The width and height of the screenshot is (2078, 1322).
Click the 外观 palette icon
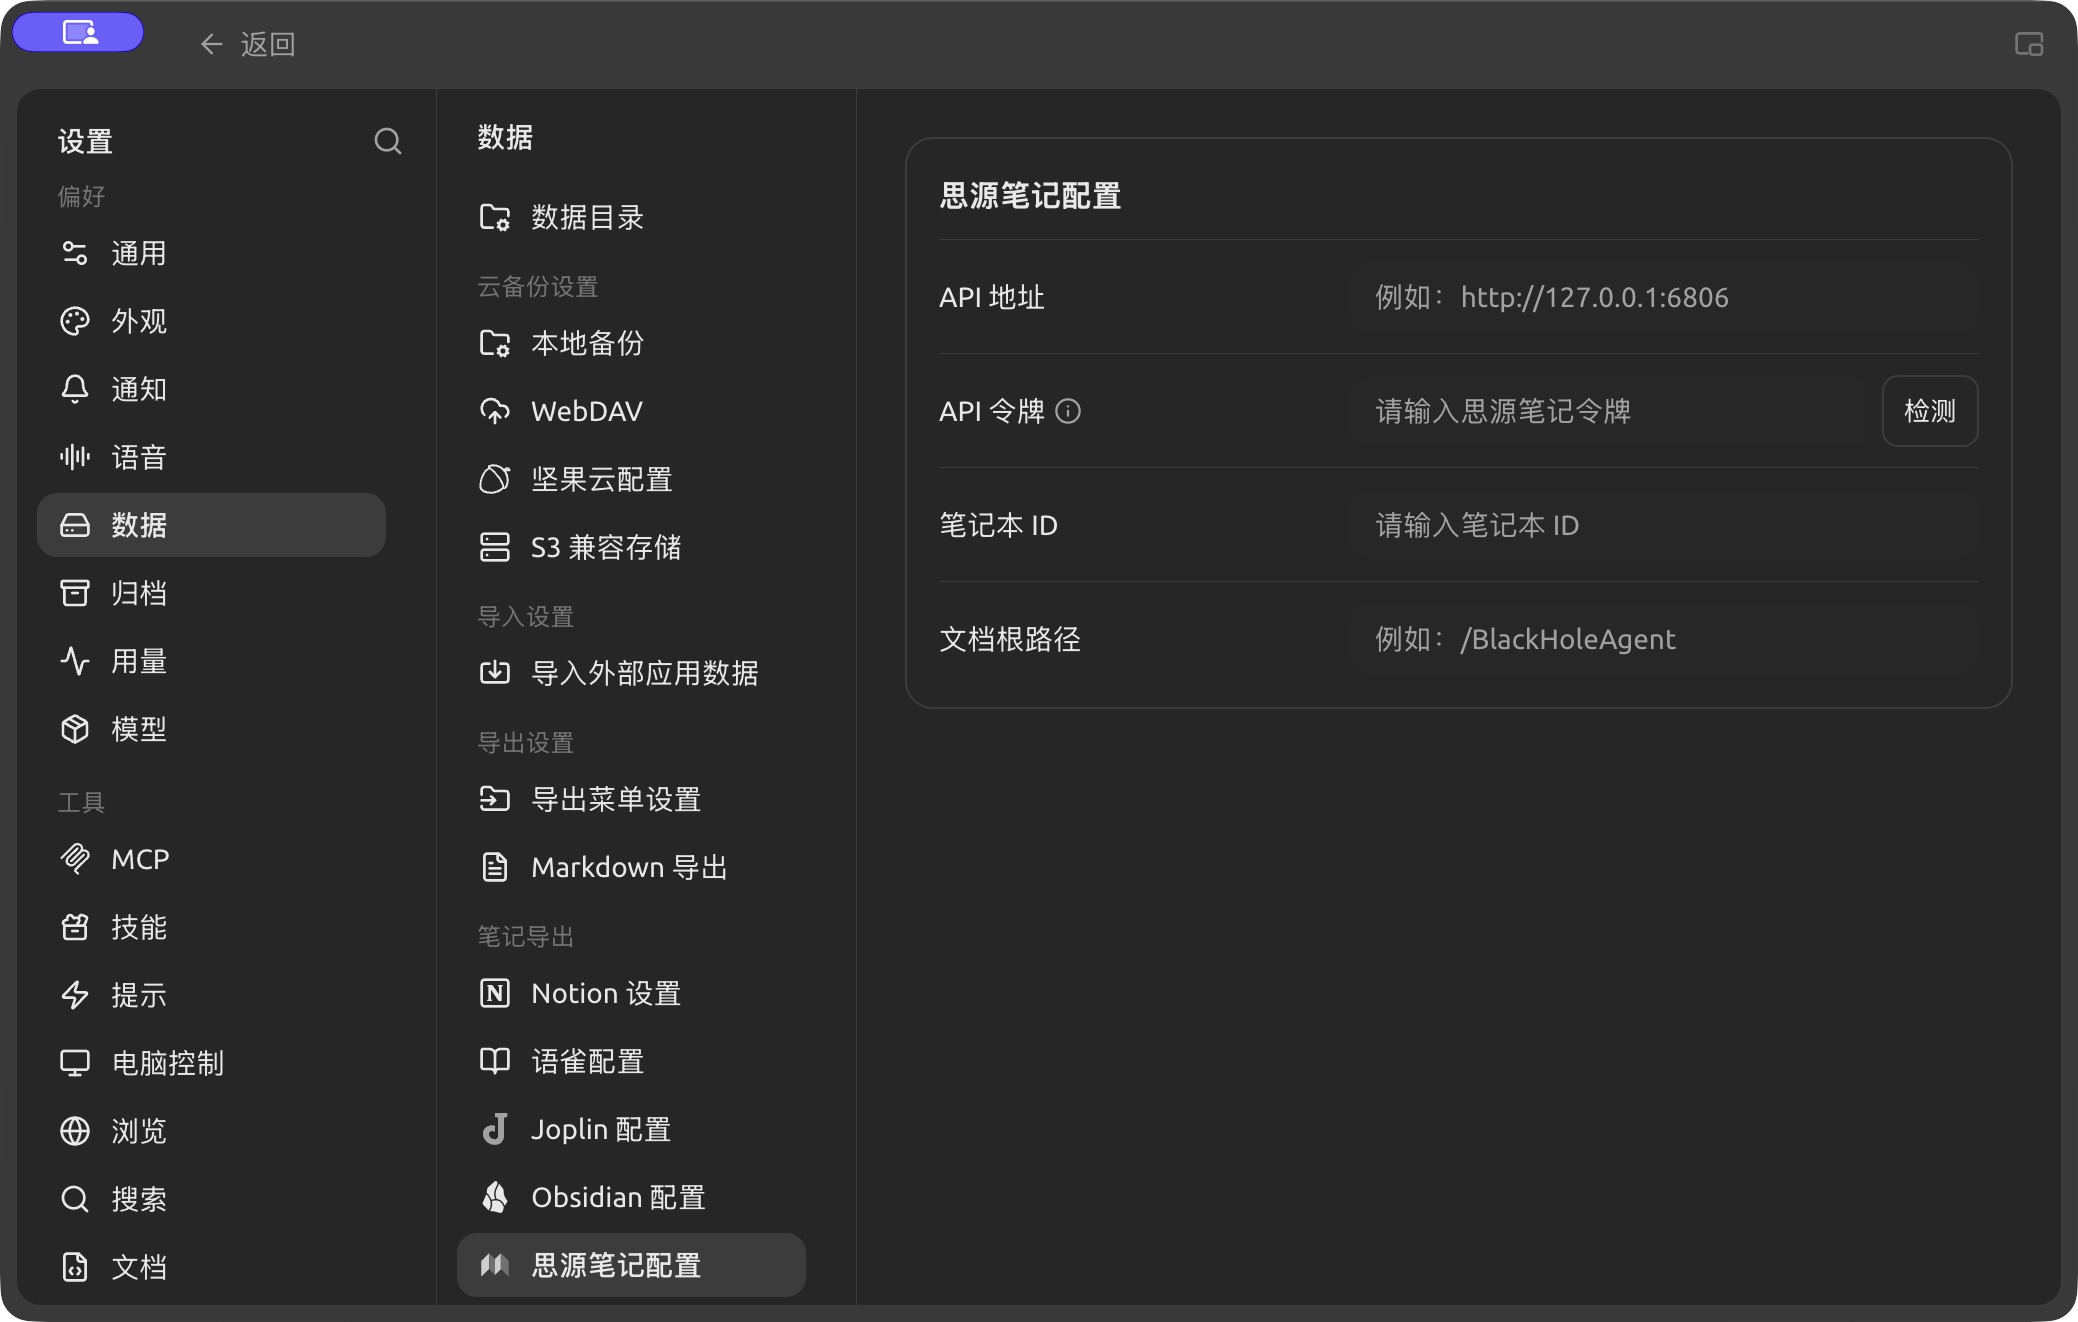(75, 321)
